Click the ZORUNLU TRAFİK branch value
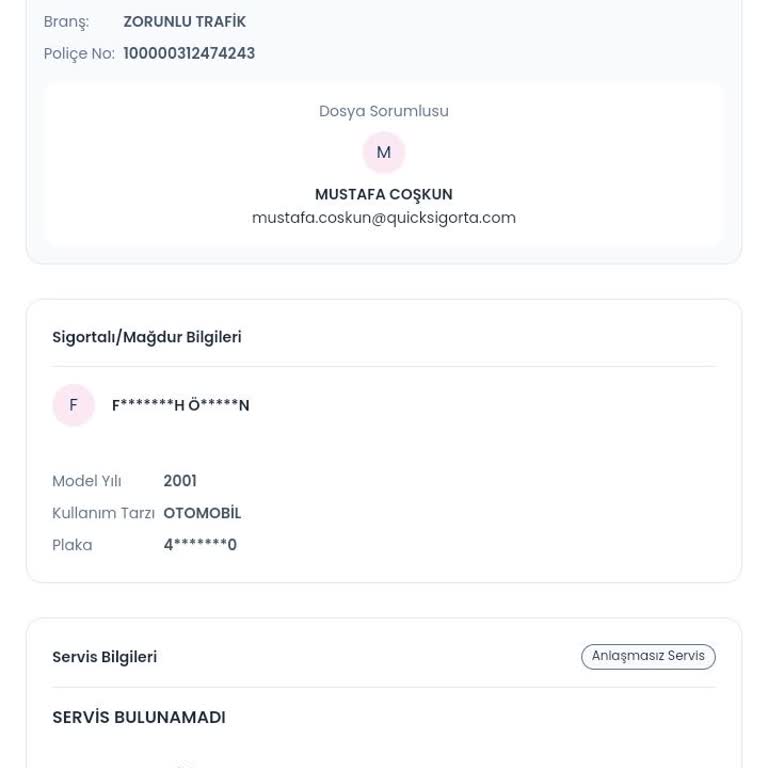Viewport: 768px width, 768px height. point(184,22)
